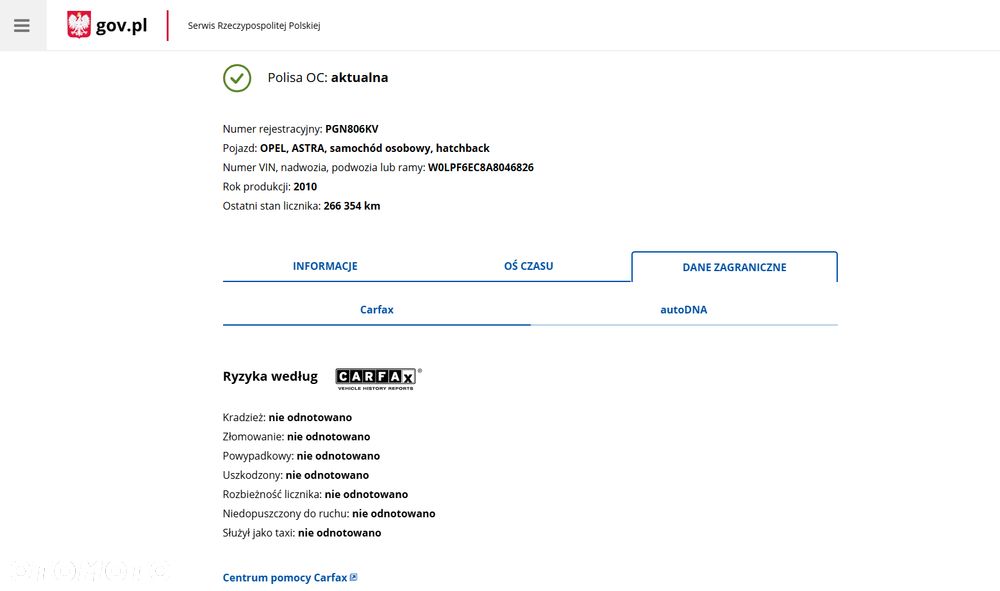
Task: Click the odometer reading 266 354 km
Action: click(351, 206)
